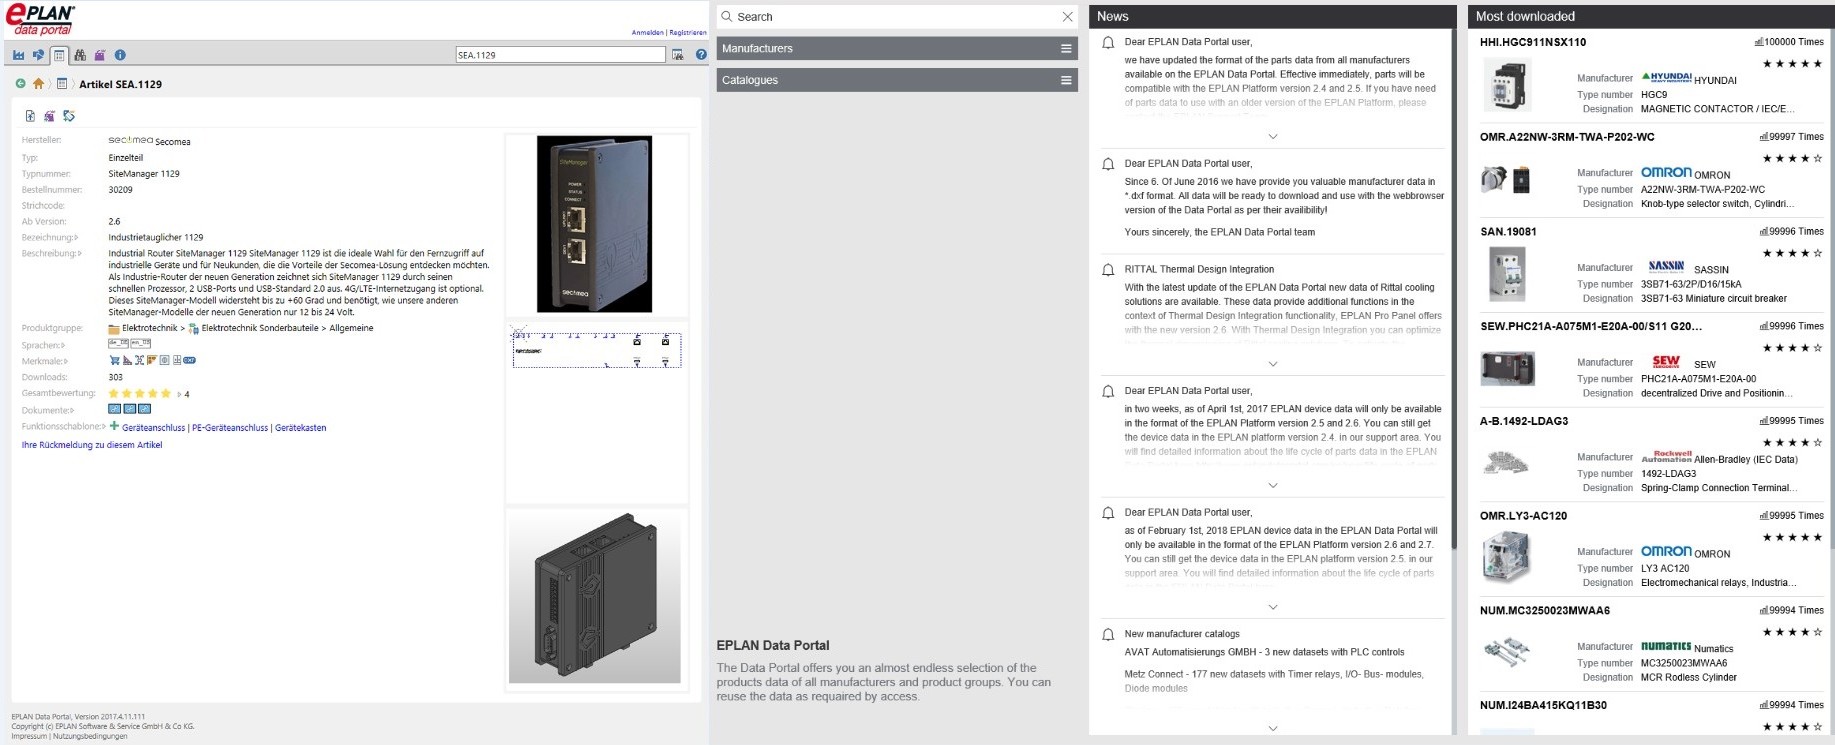Click the yellow star rating in Gesamtbewertung
Viewport: 1835px width, 745px height.
(140, 394)
